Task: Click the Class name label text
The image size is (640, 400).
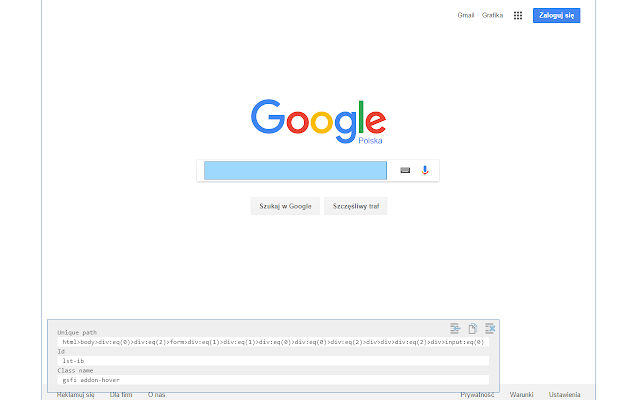Action: click(76, 371)
